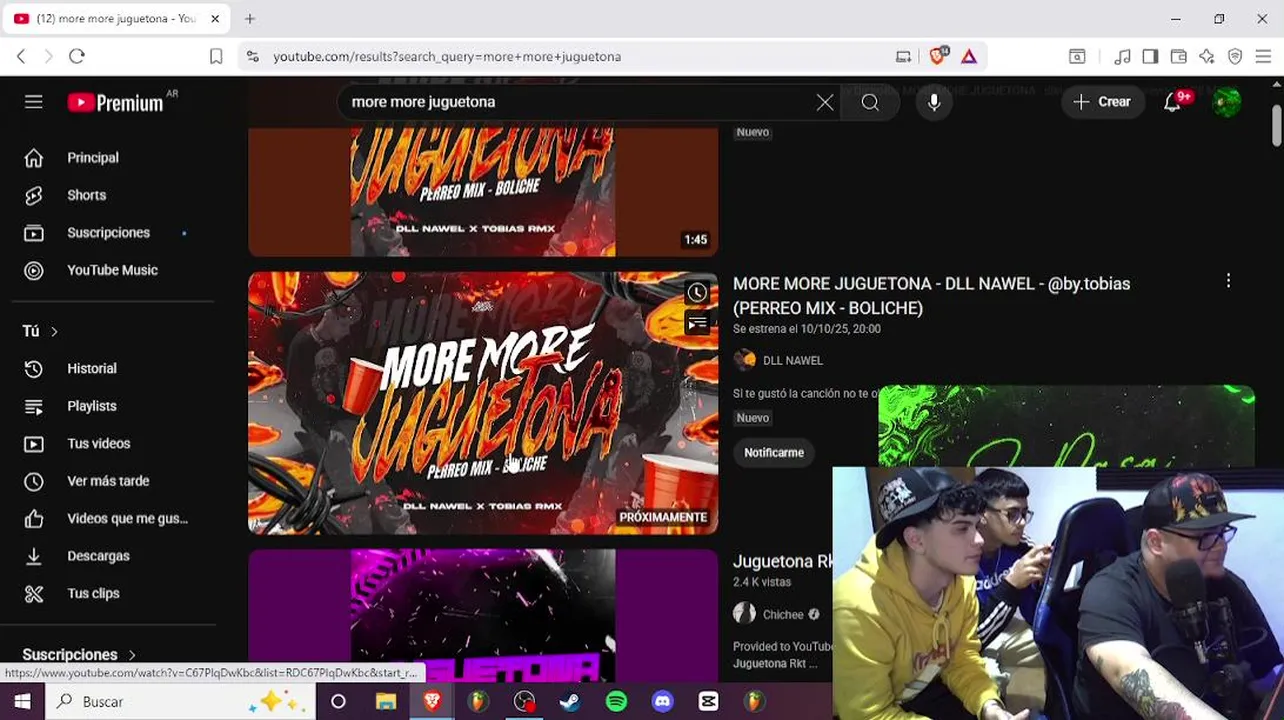Open the Brave playlist music note icon
The image size is (1284, 720).
coord(1123,57)
